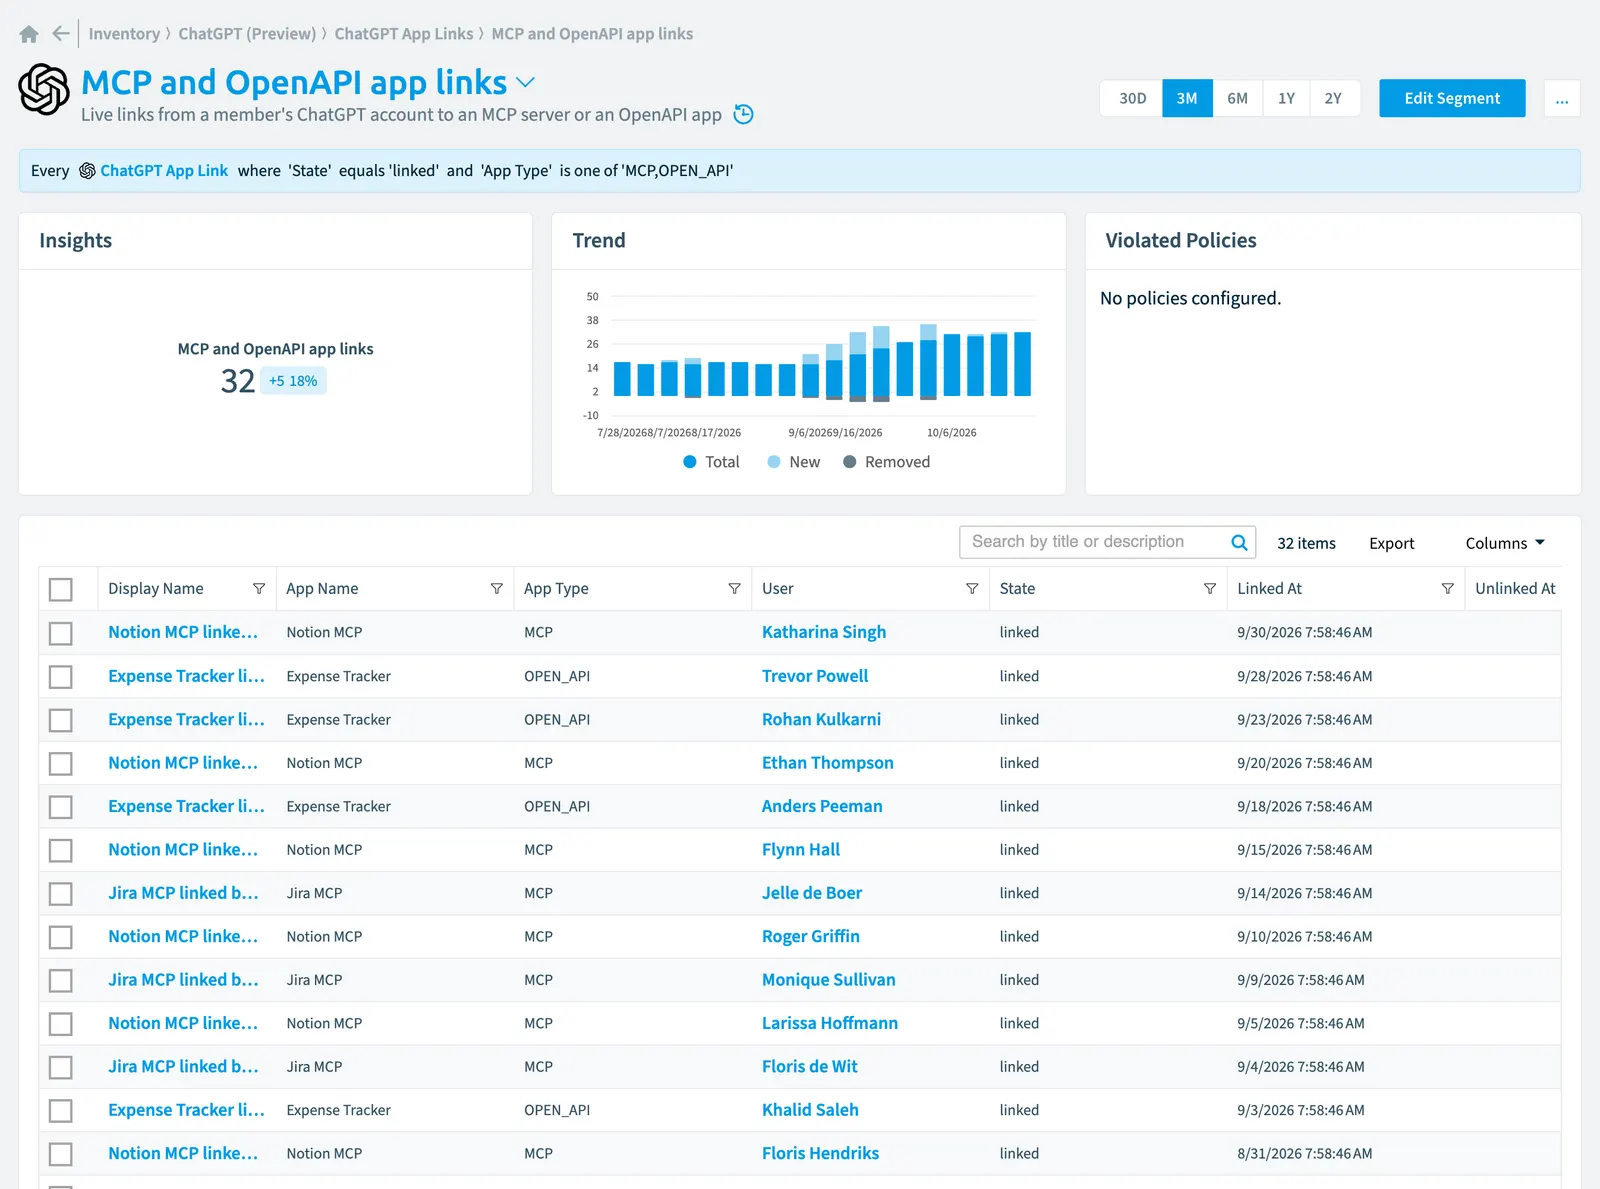Select all rows with header checkbox
The image size is (1600, 1189).
[61, 590]
